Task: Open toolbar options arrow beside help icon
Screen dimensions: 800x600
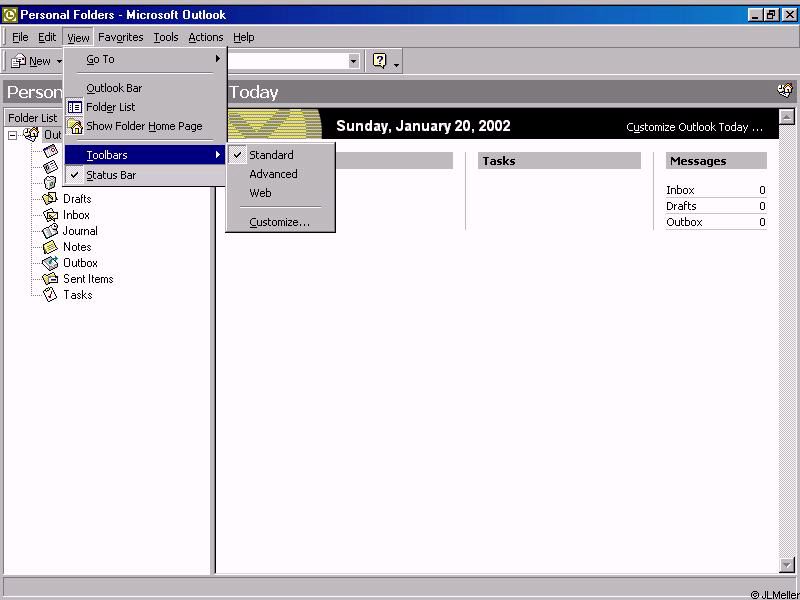Action: [x=396, y=64]
